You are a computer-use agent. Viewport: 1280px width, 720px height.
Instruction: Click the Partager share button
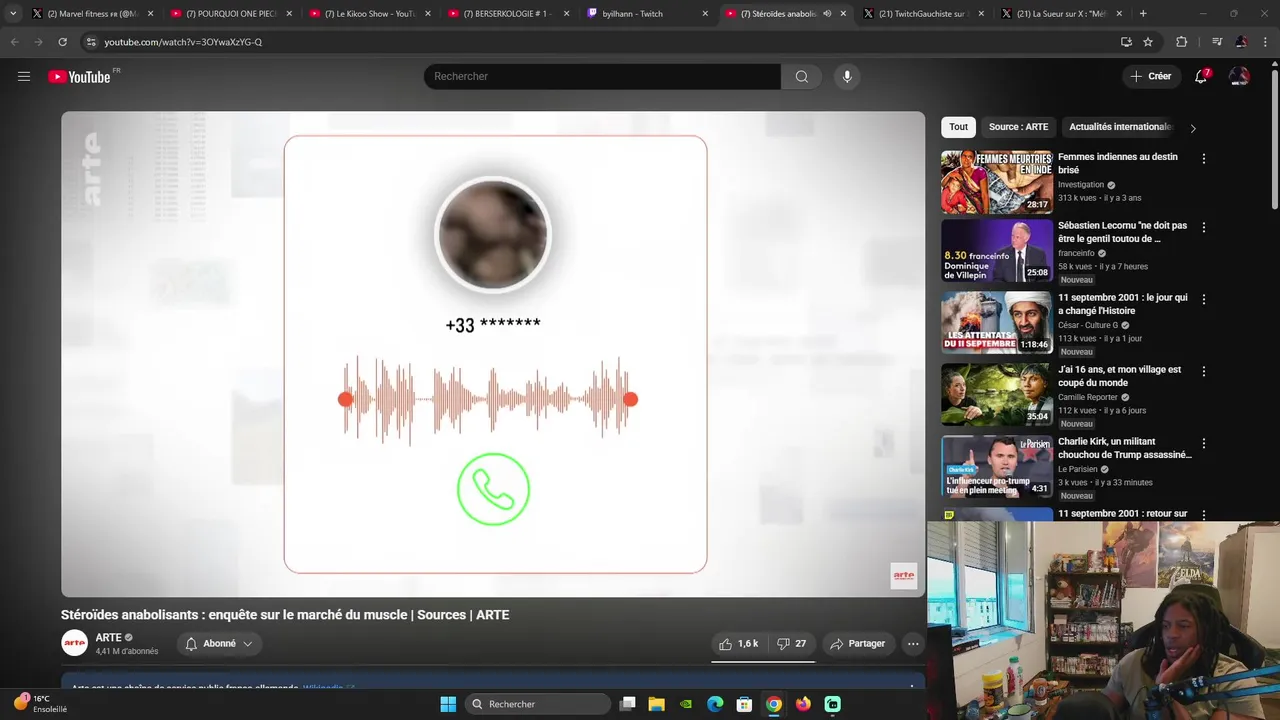coord(857,644)
